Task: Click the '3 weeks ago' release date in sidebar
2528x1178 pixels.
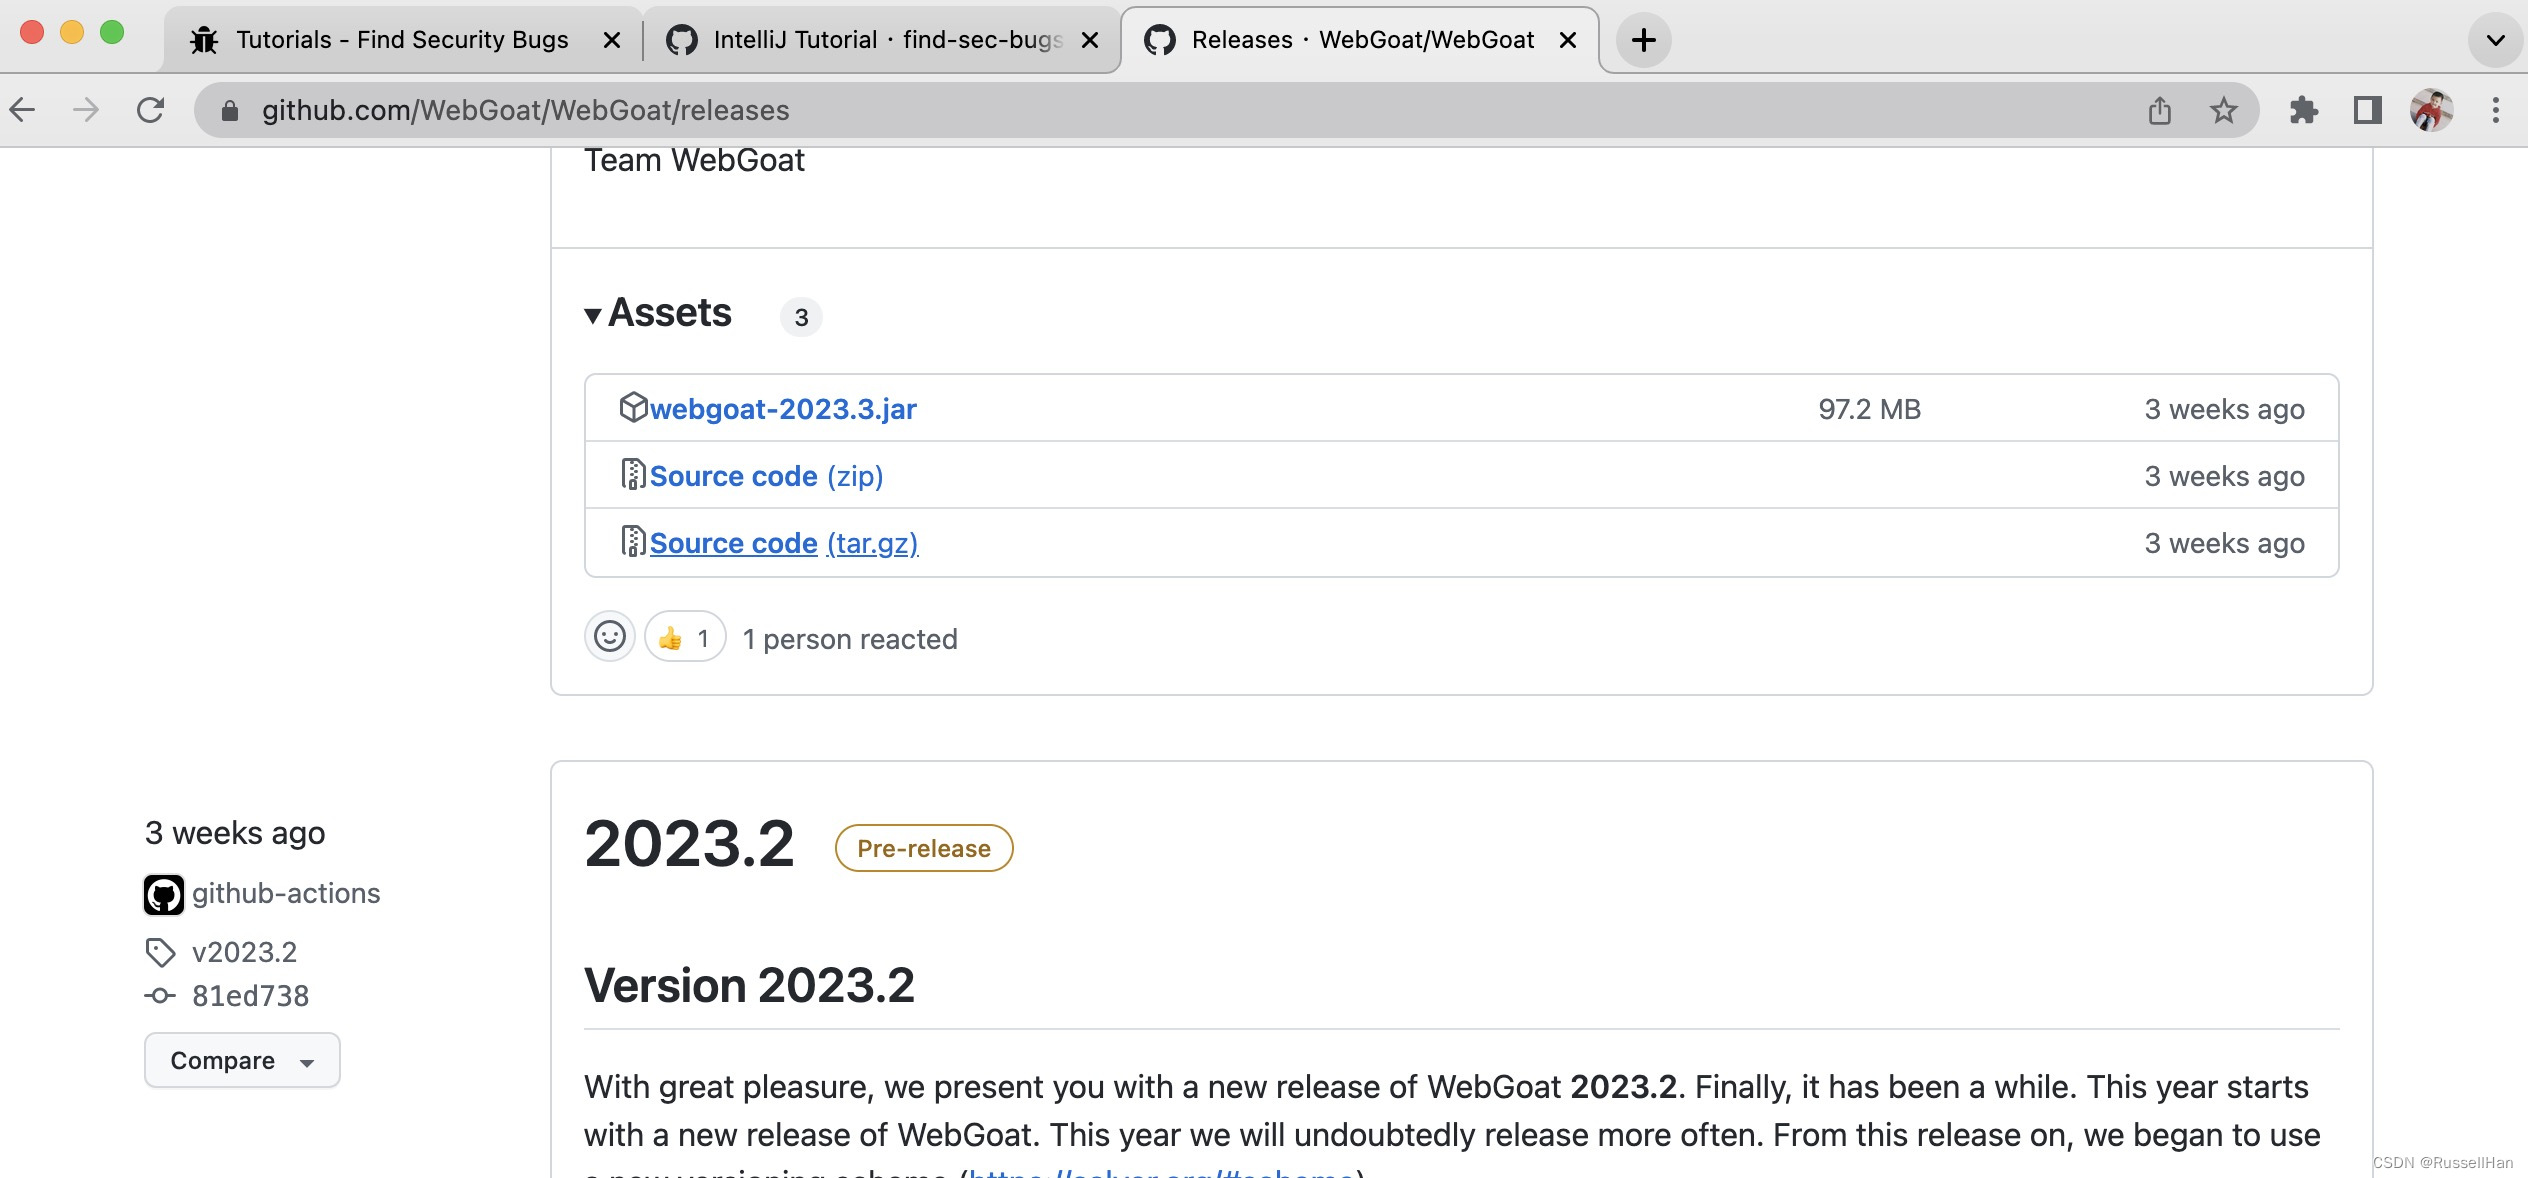Action: [235, 833]
